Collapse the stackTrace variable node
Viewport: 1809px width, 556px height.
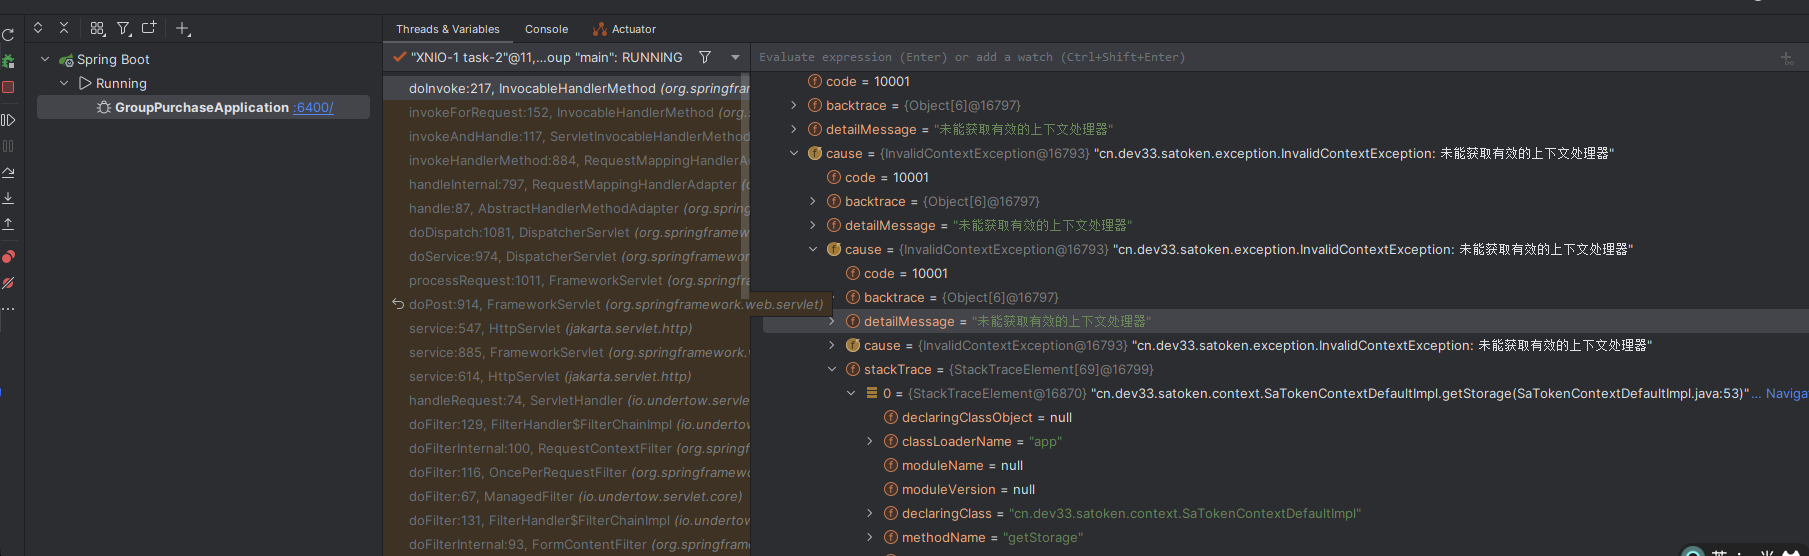(x=832, y=369)
